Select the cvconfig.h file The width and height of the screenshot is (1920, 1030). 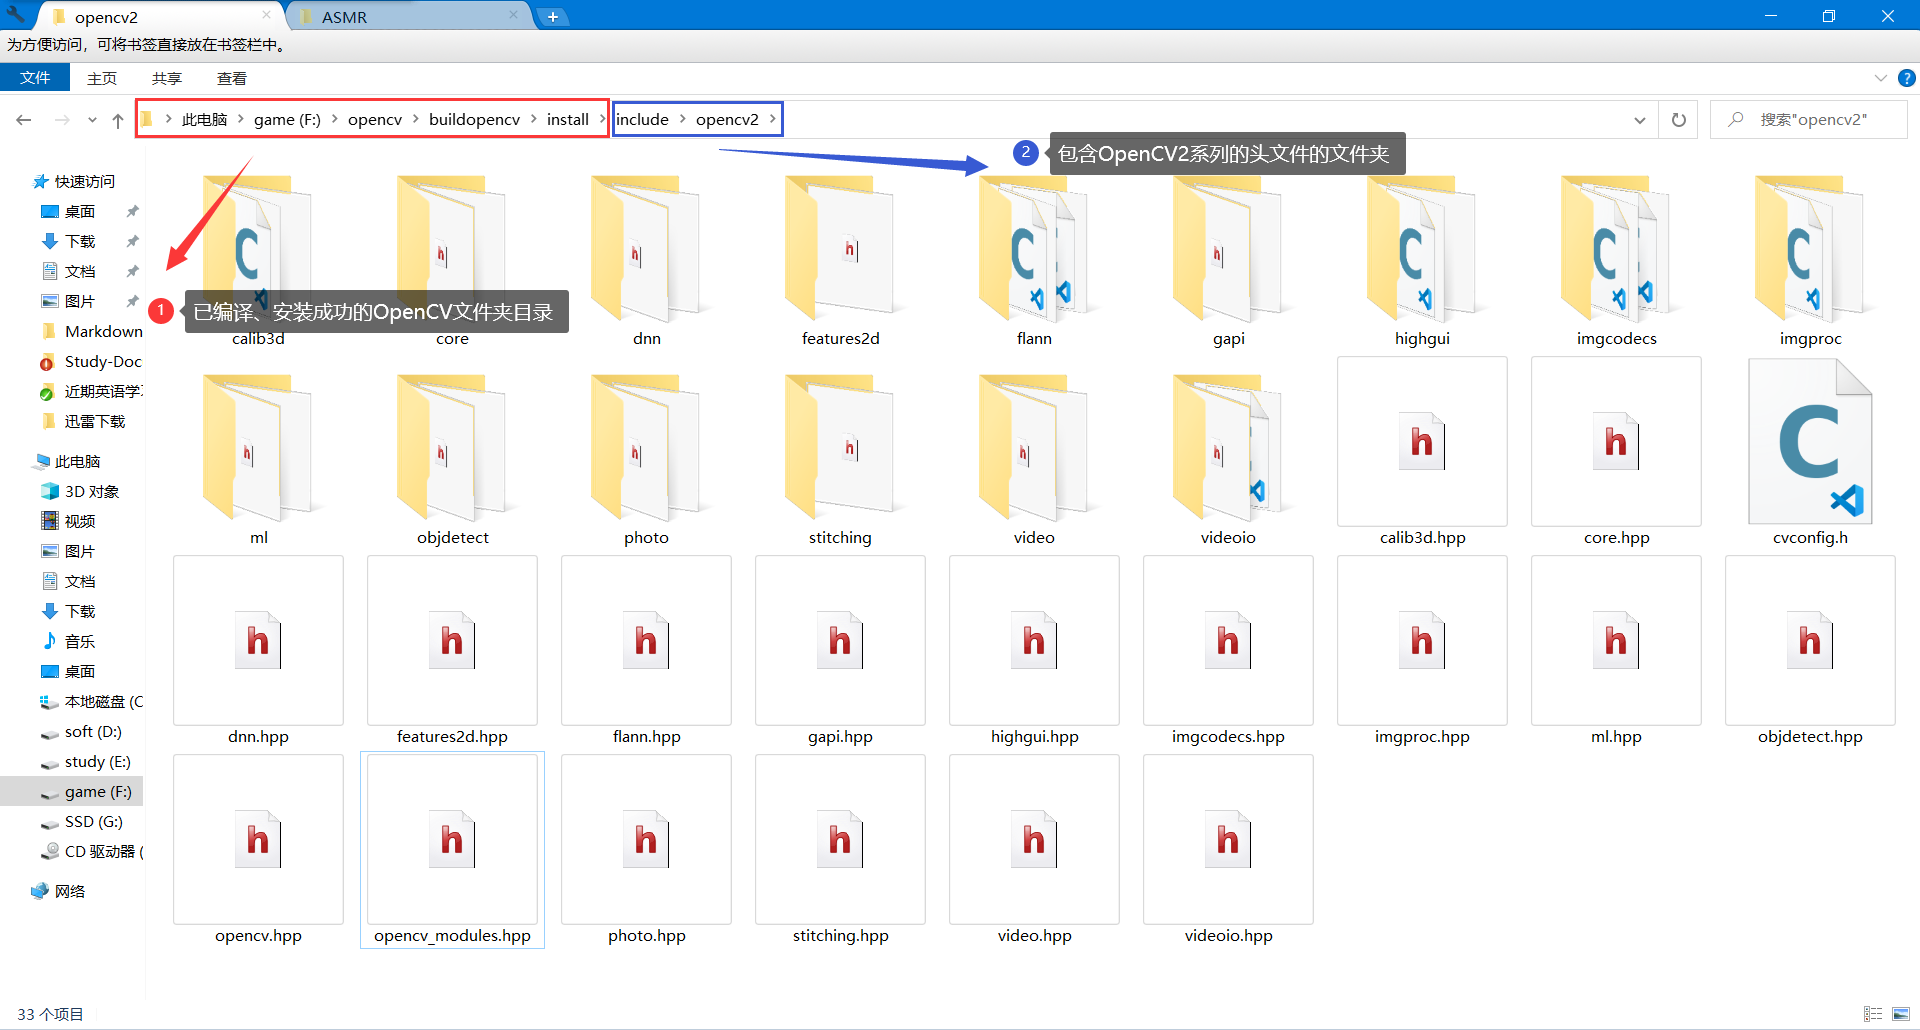(1810, 452)
